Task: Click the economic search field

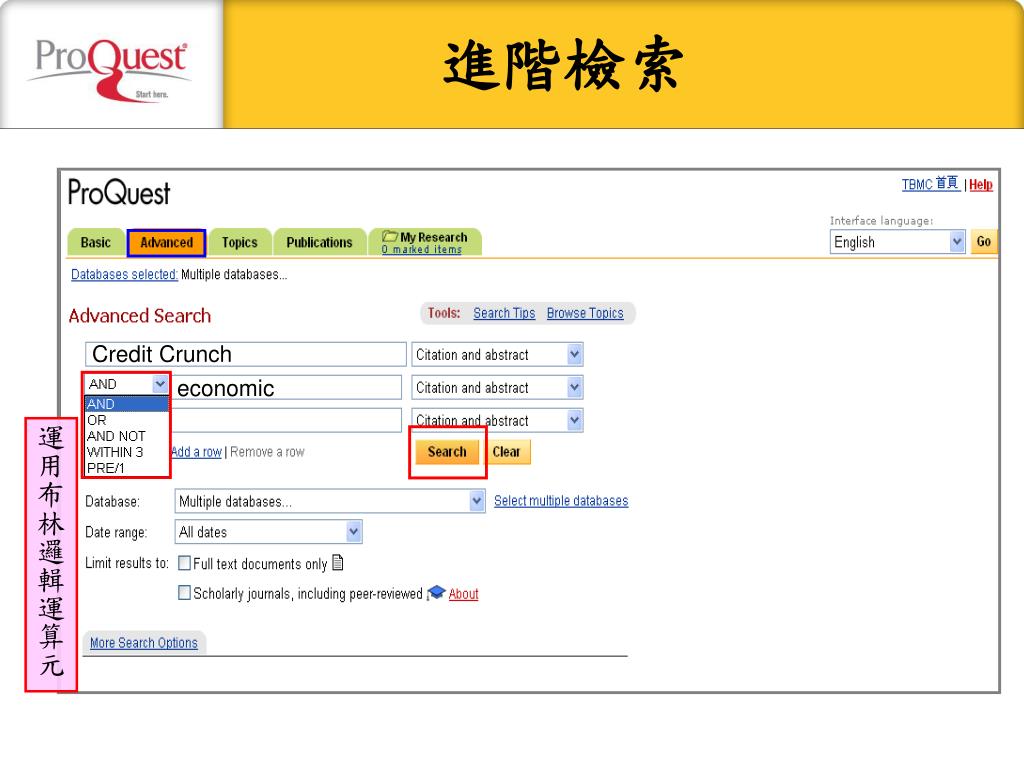Action: (x=287, y=387)
